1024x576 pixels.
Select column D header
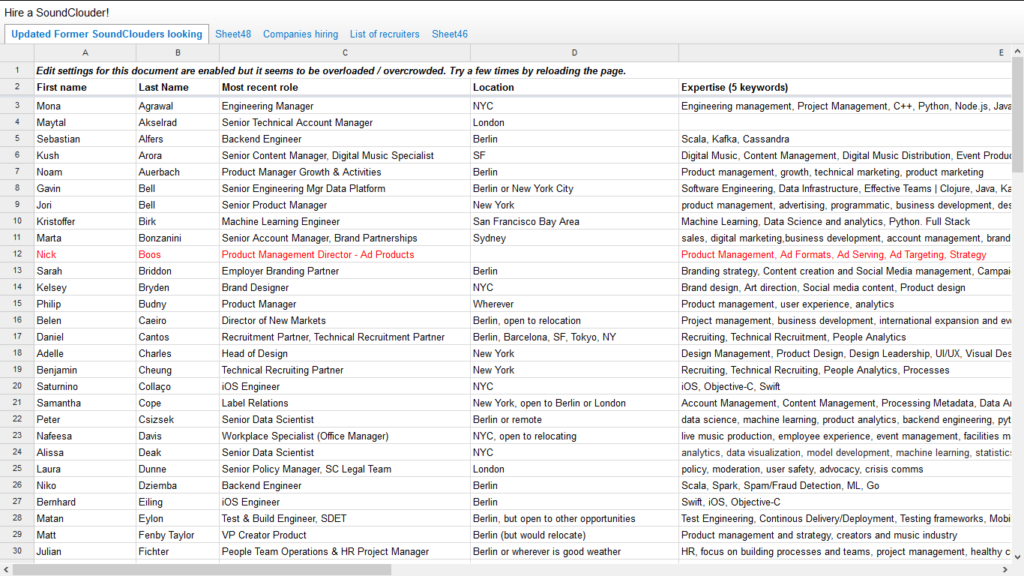575,53
